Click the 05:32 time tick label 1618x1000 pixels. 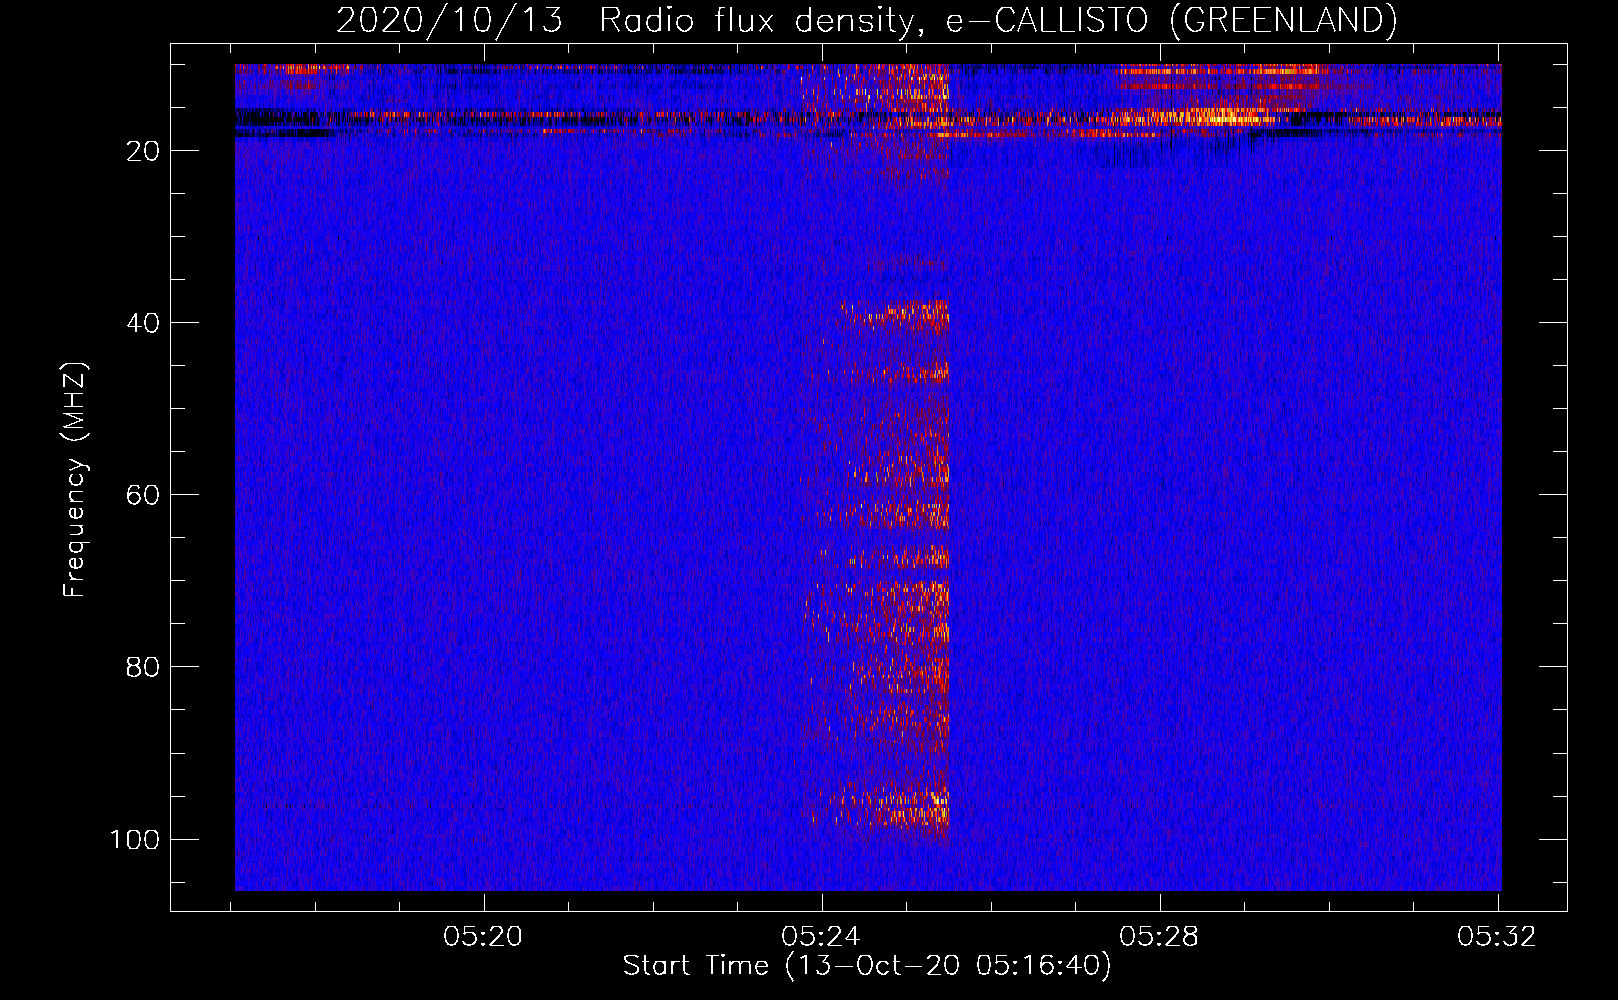click(1497, 937)
